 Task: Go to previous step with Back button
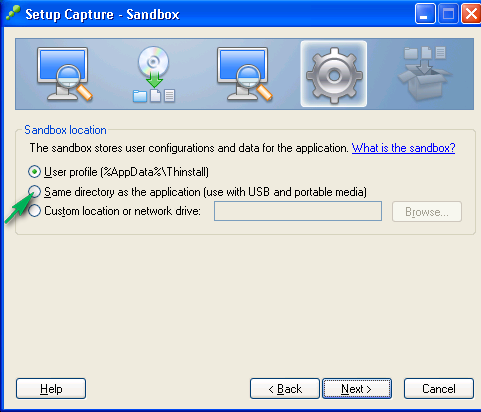coord(285,389)
